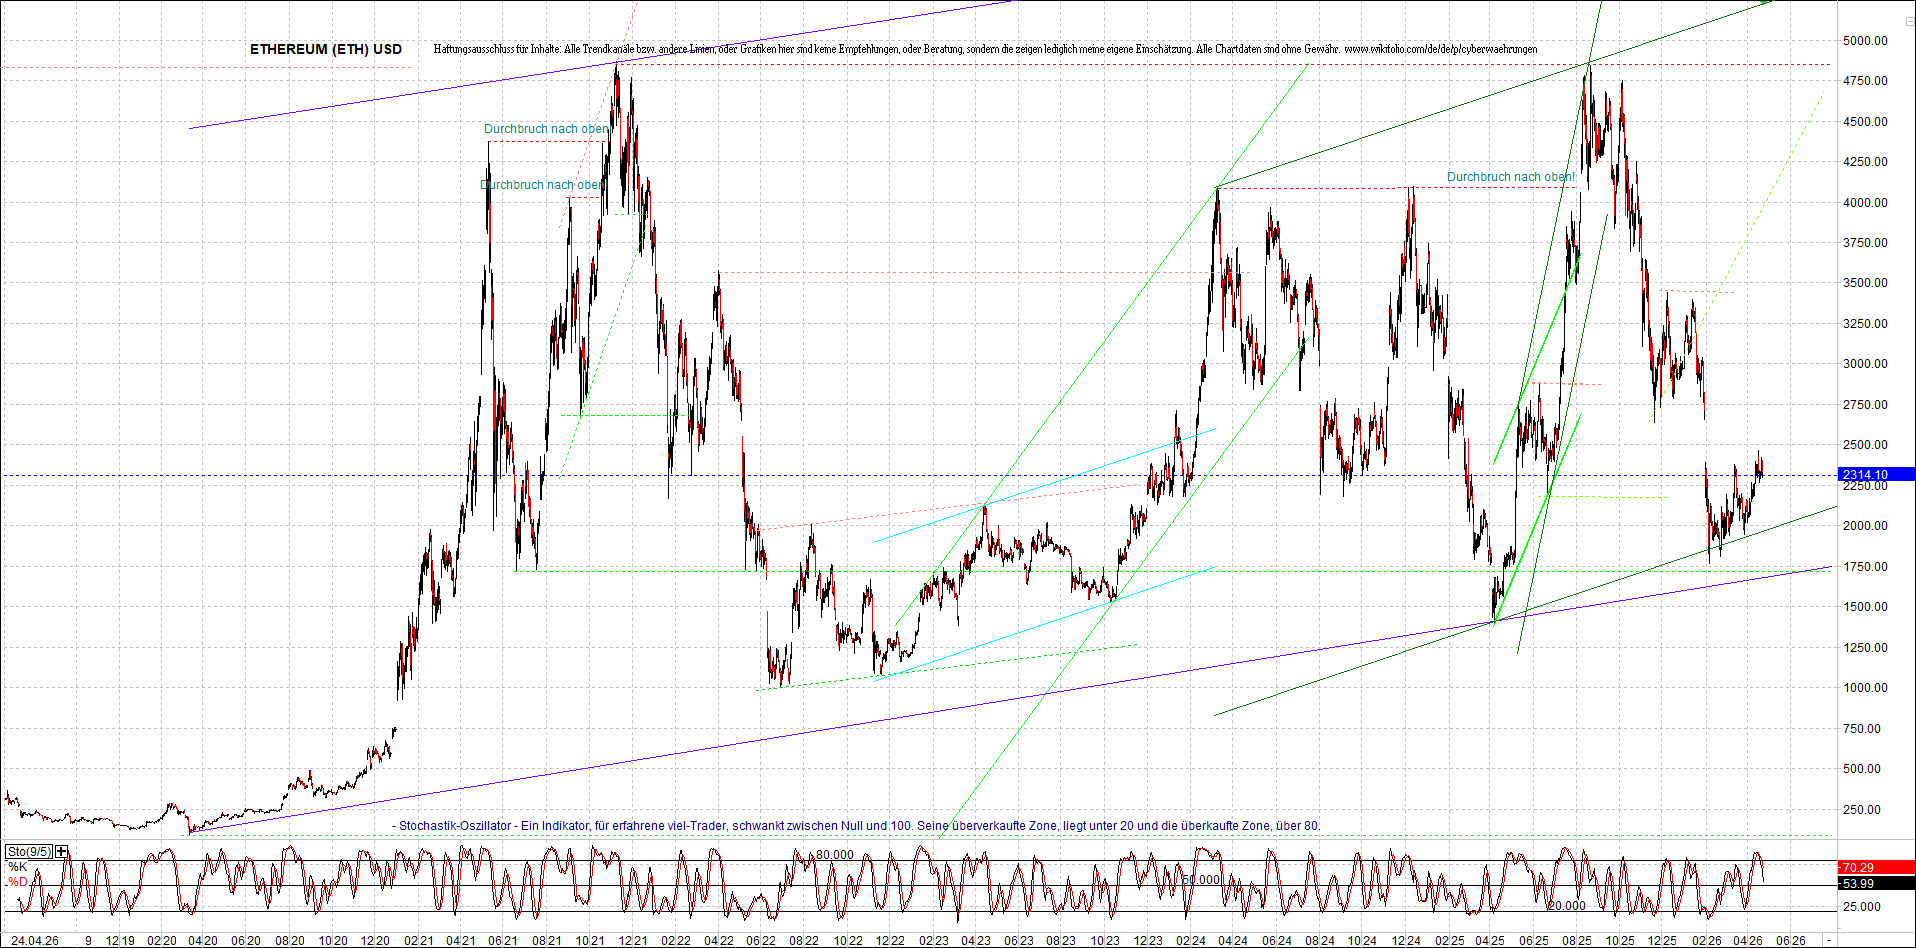Image resolution: width=1916 pixels, height=948 pixels.
Task: Click the plus icon beside Sto(9/5)
Action: pos(62,852)
